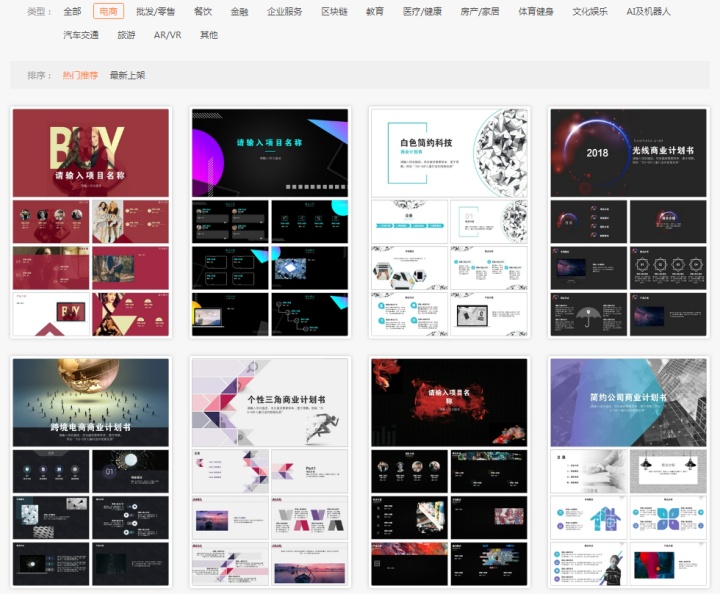Select the 全部 category filter
Image resolution: width=720 pixels, height=594 pixels.
(x=72, y=11)
